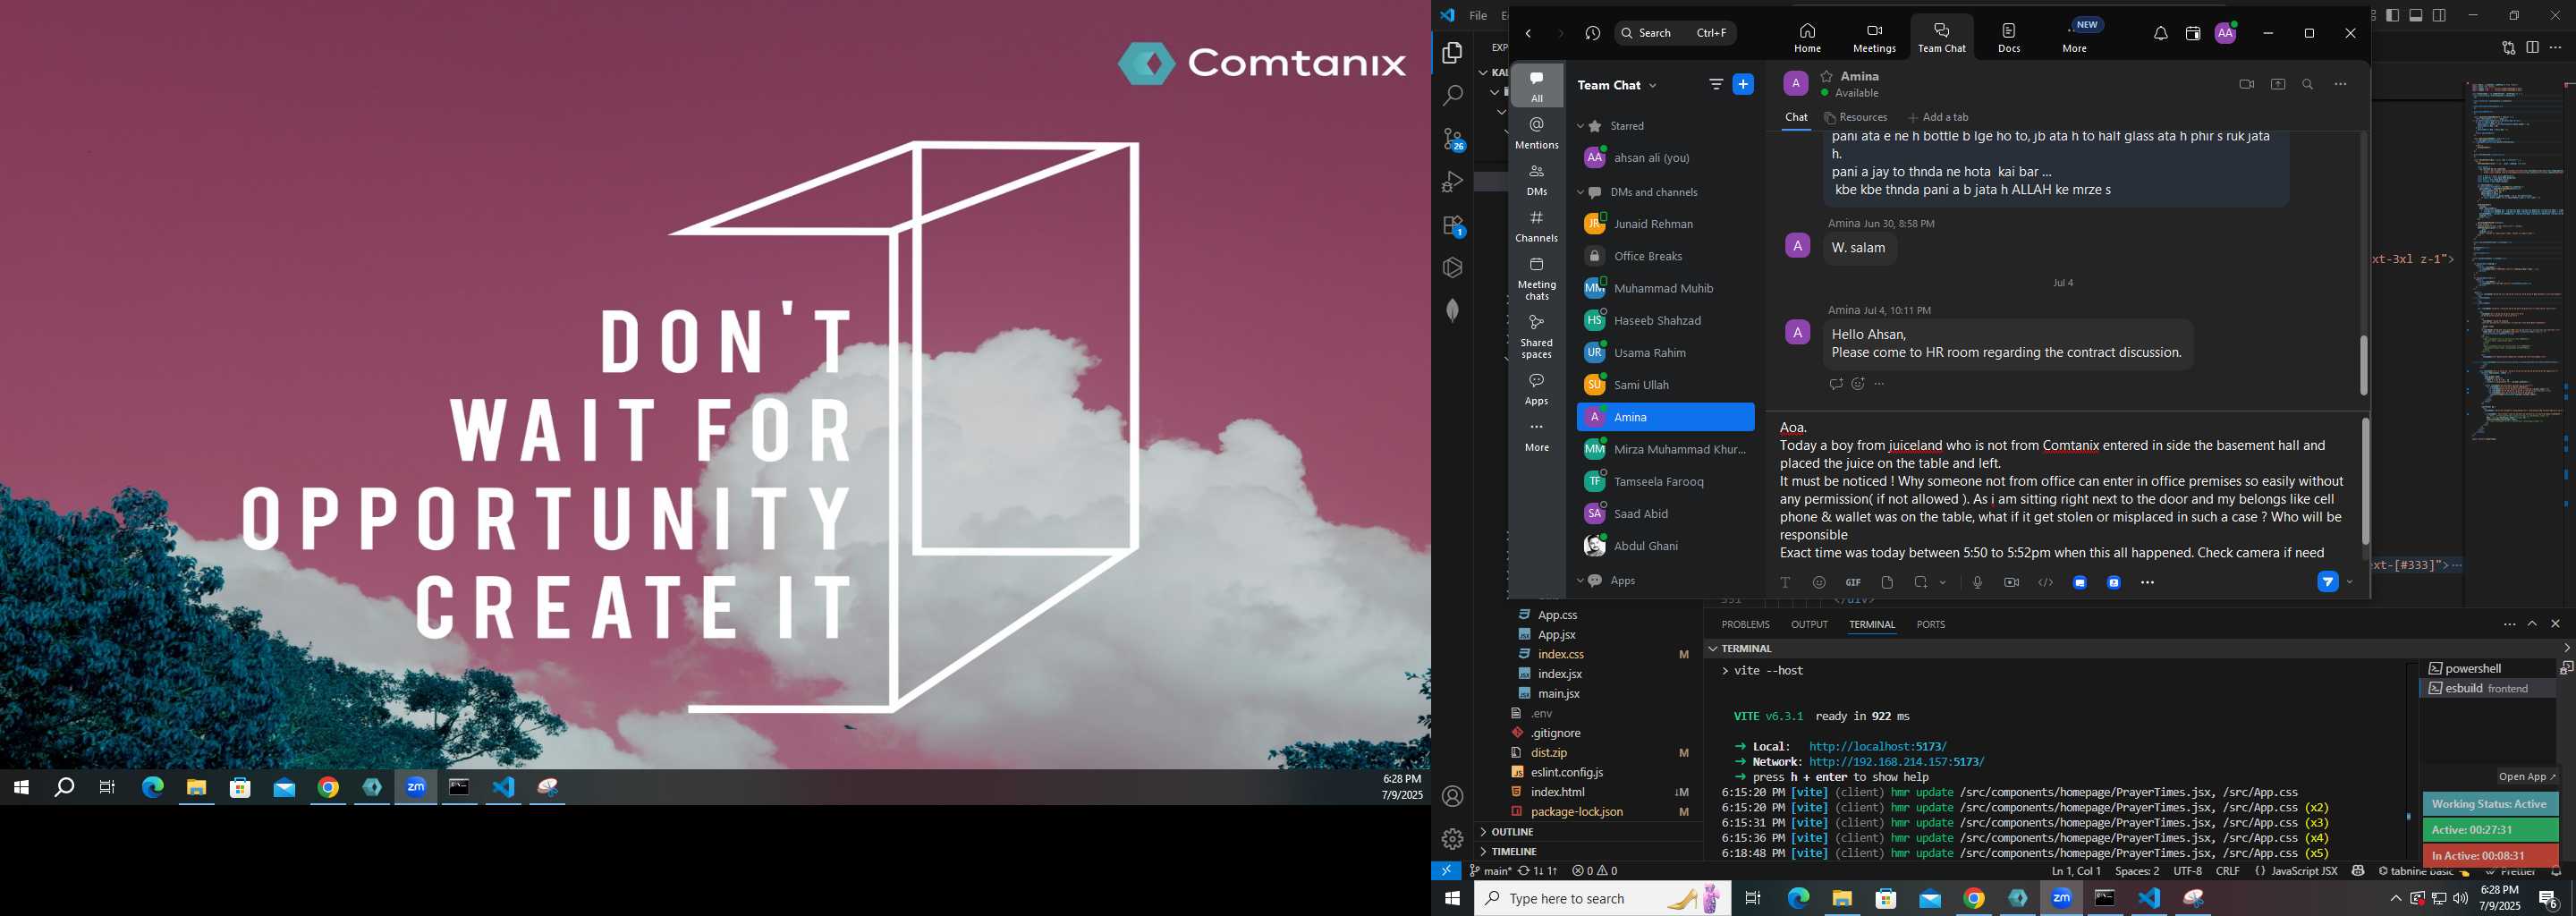Screen dimensions: 2576x916
Task: Open Zoom history clock icon
Action: (x=1592, y=33)
